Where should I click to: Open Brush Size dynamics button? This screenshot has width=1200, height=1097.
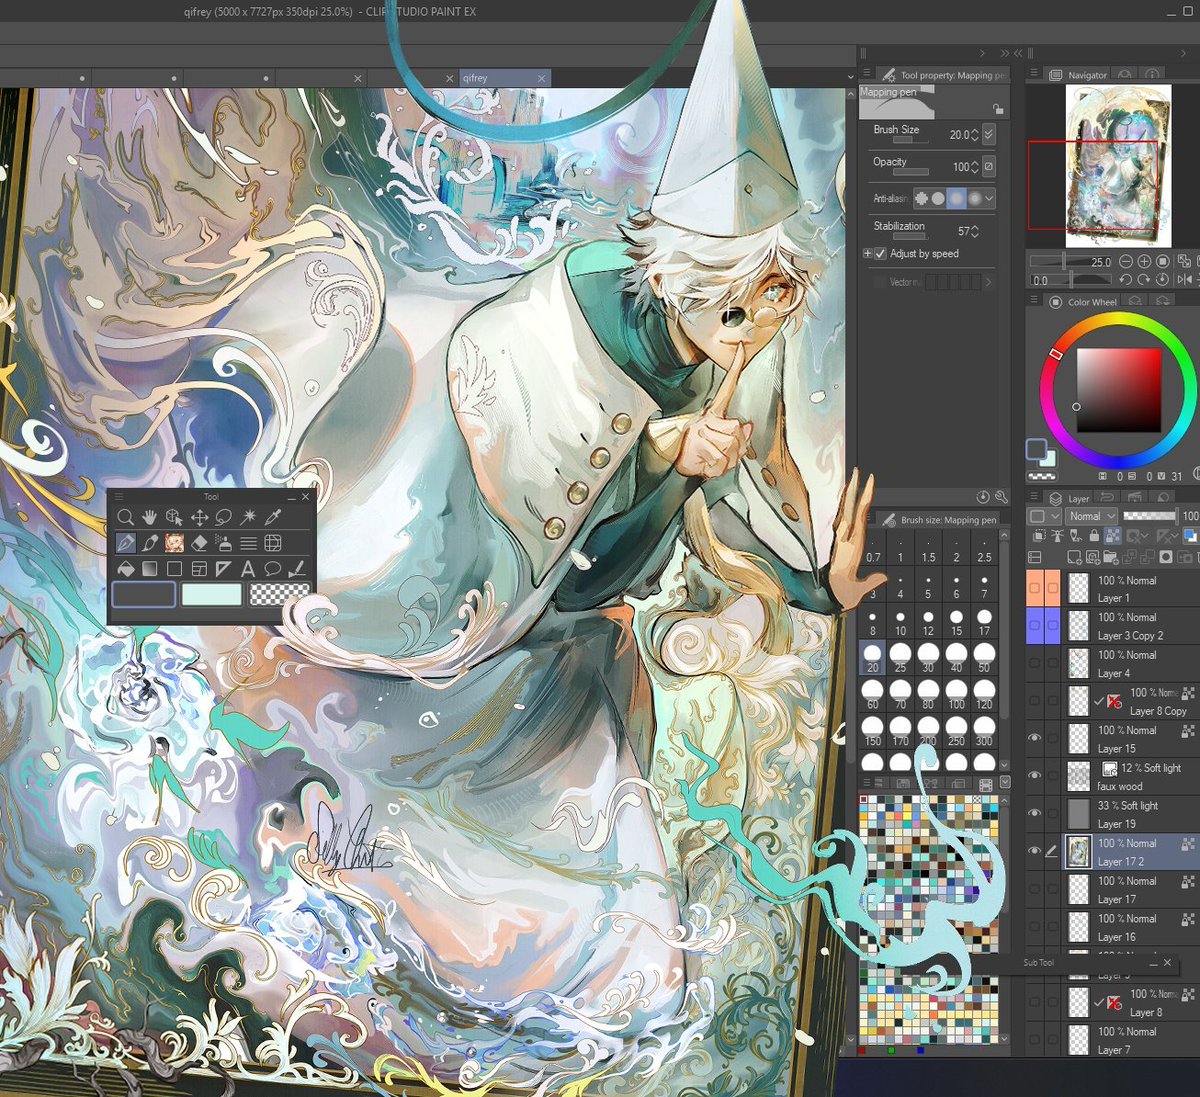click(x=989, y=134)
